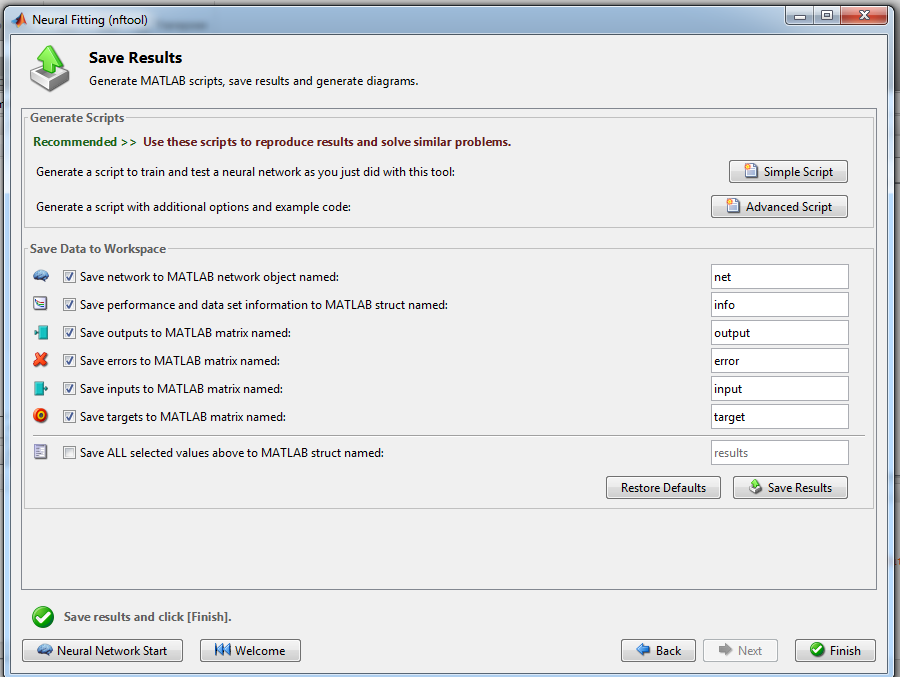Generate a Simple Script
Viewport: 900px width, 677px height.
[x=788, y=172]
